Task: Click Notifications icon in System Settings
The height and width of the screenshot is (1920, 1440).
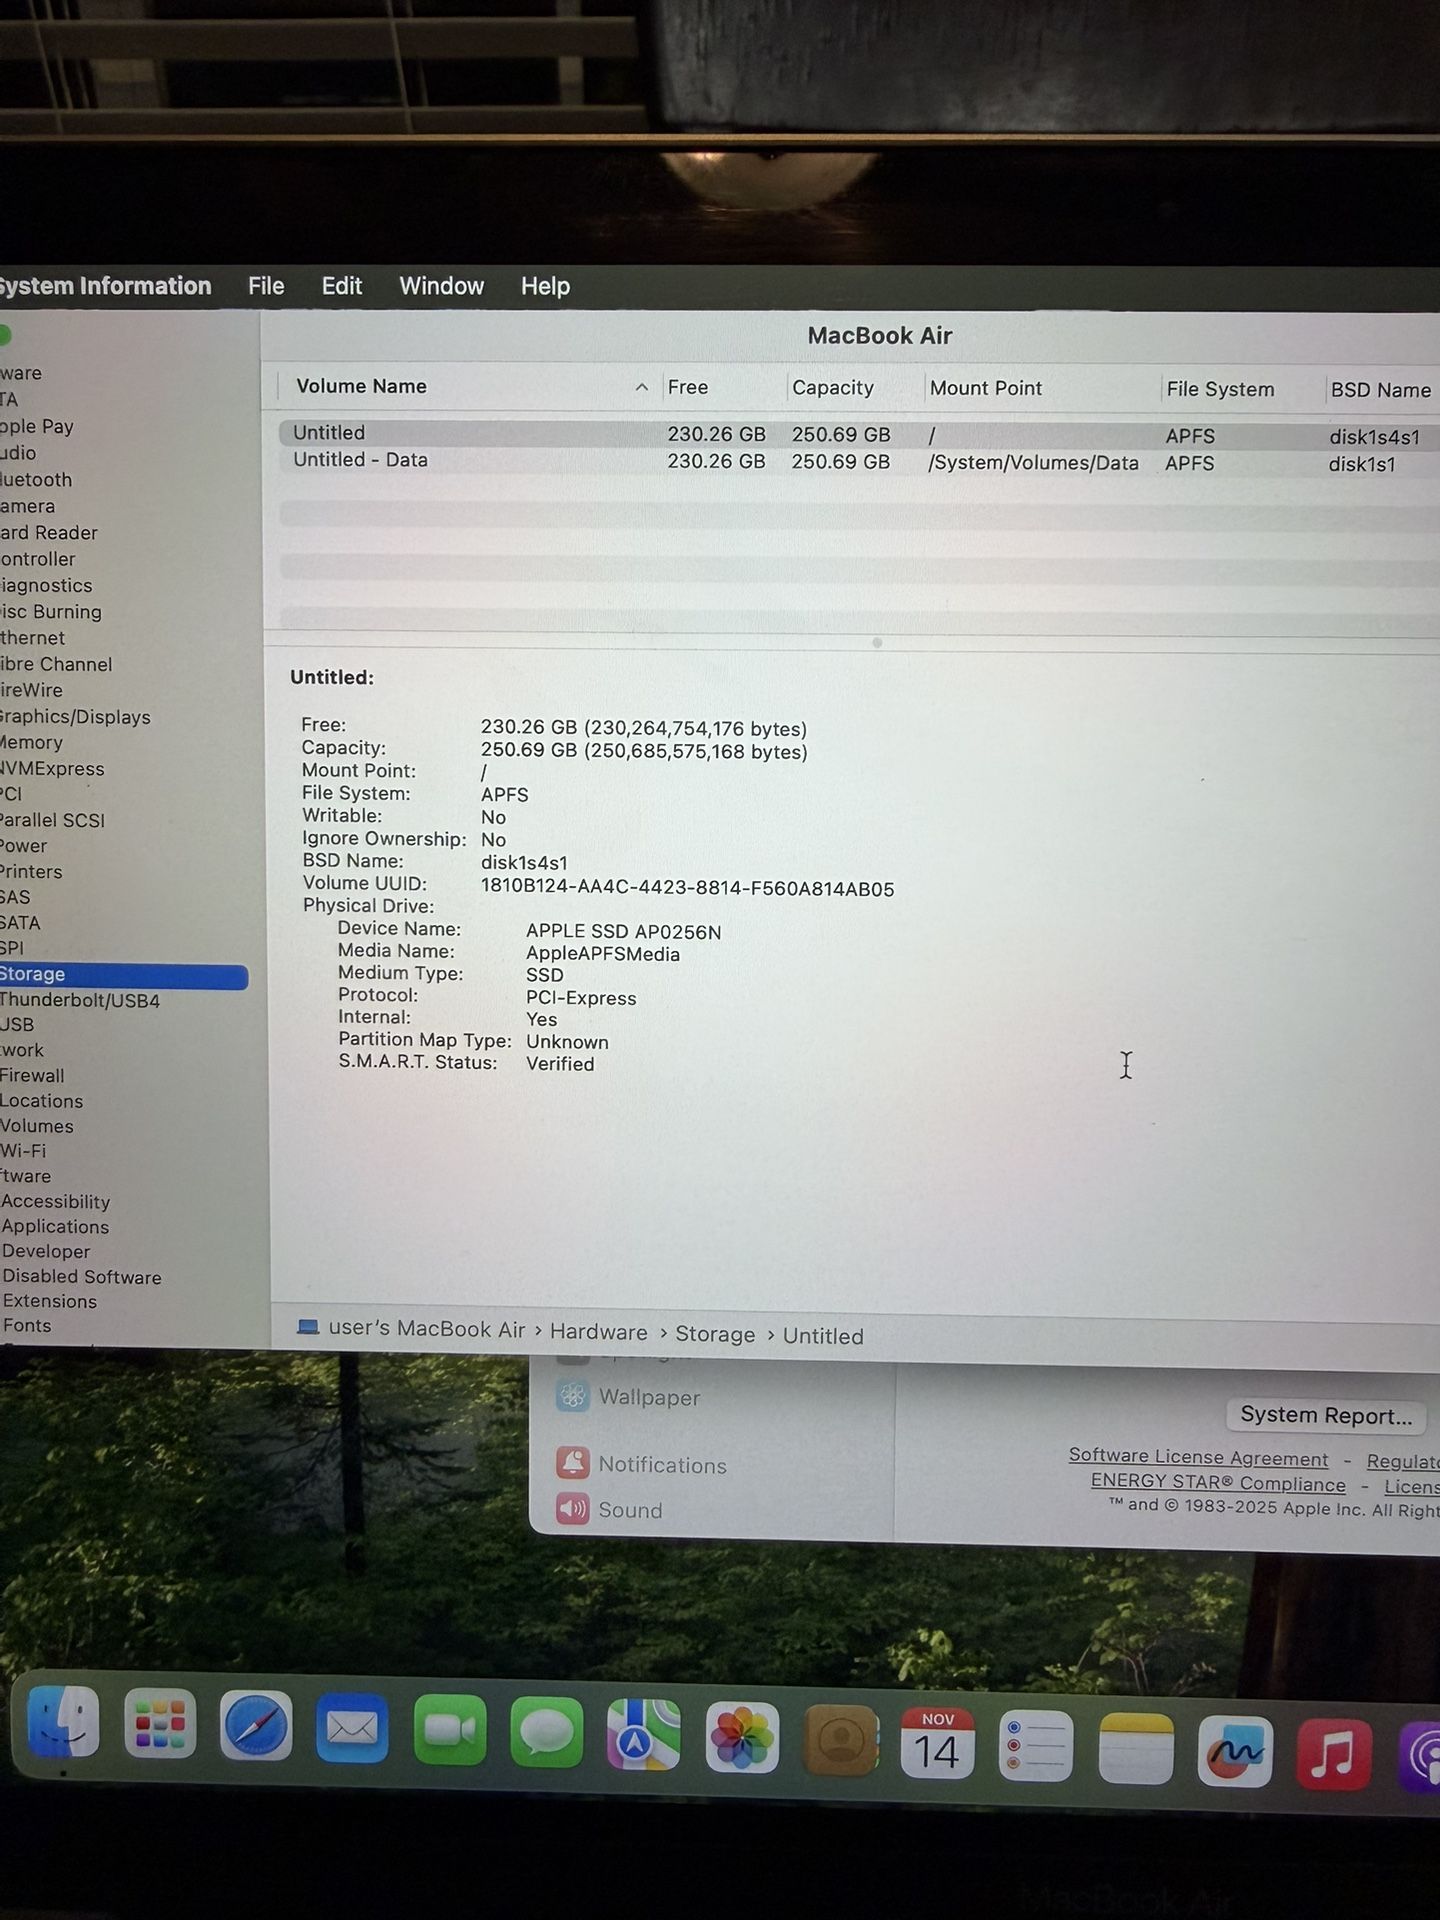Action: pos(573,1463)
